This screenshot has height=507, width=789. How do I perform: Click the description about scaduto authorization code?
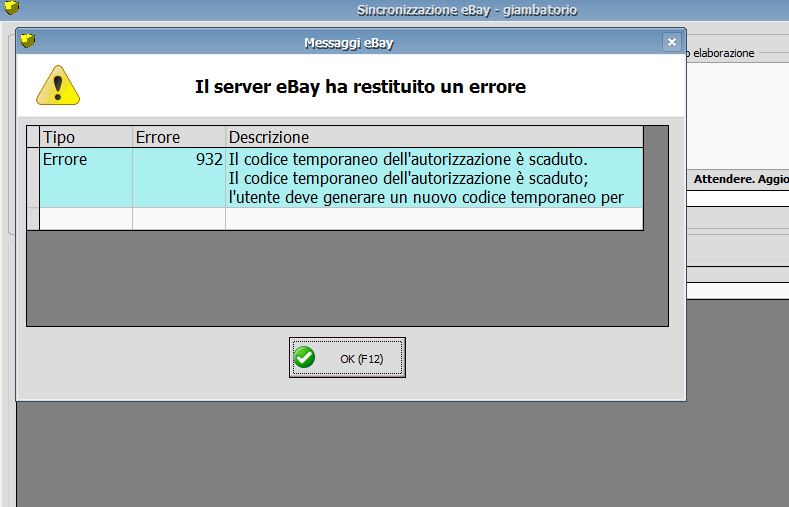point(434,178)
